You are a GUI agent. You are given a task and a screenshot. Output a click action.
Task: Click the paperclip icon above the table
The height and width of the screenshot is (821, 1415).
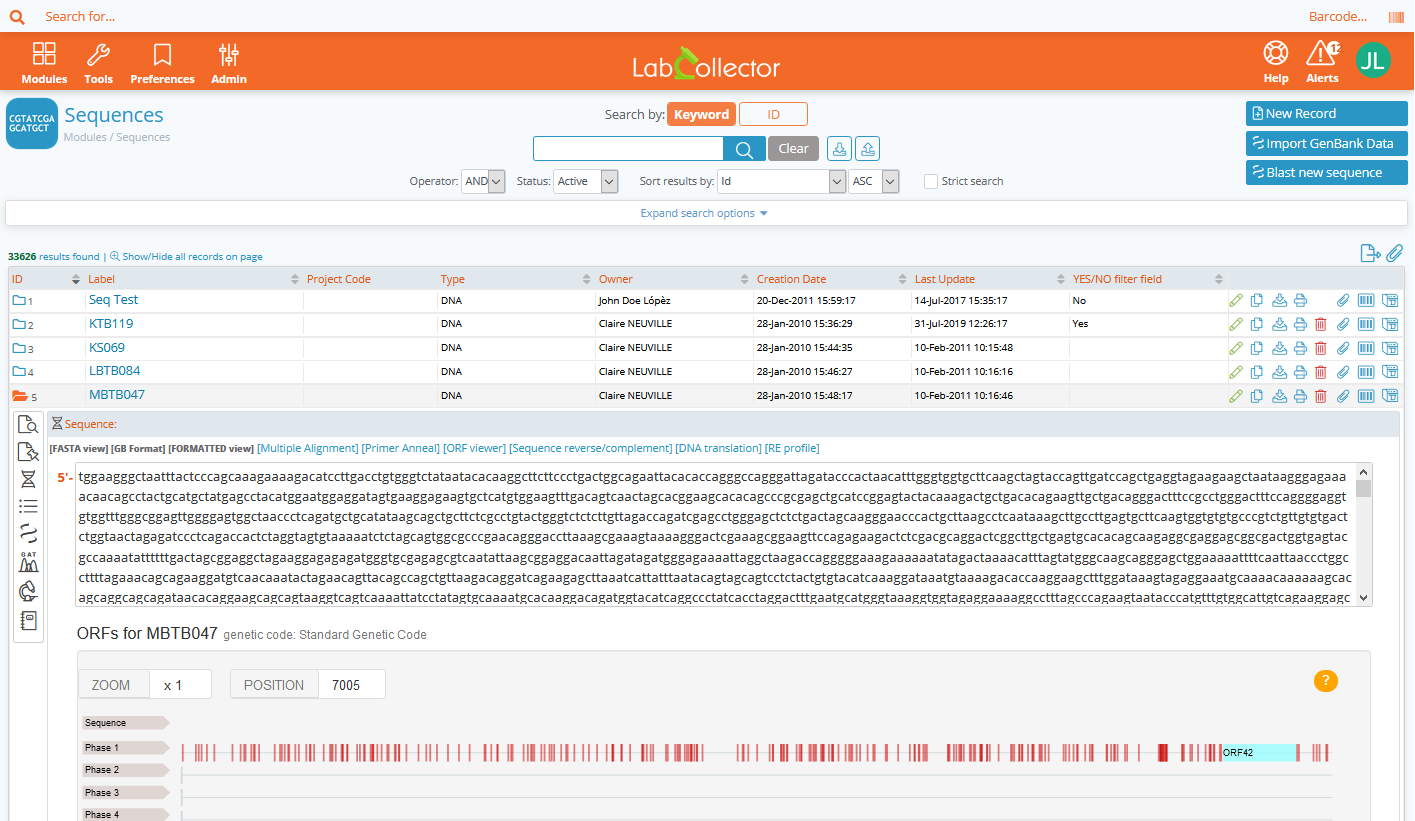click(x=1394, y=253)
